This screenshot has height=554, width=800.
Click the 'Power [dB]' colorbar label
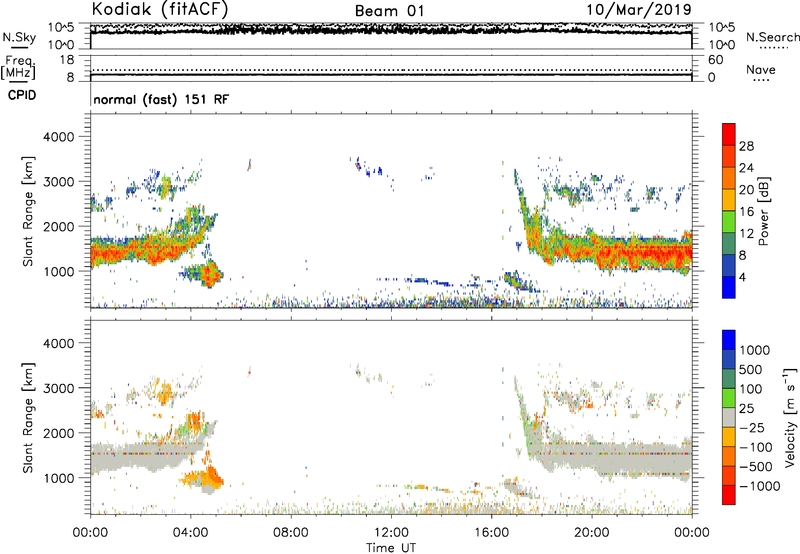coord(763,211)
